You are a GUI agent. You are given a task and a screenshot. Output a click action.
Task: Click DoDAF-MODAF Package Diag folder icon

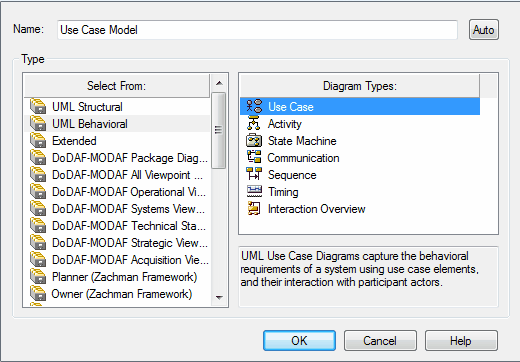[x=38, y=157]
